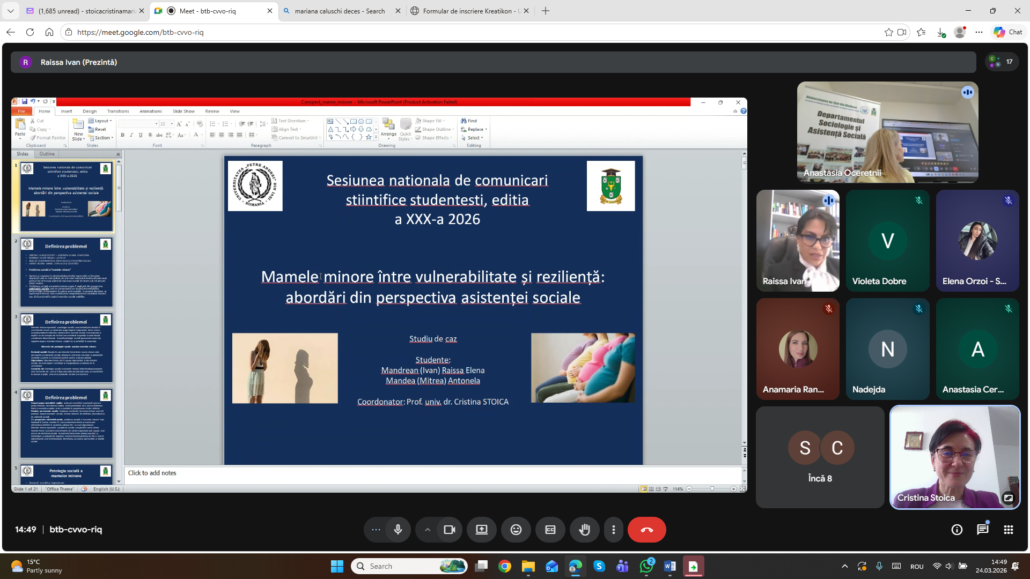
Task: Expand the tab search dropdown
Action: coord(11,11)
